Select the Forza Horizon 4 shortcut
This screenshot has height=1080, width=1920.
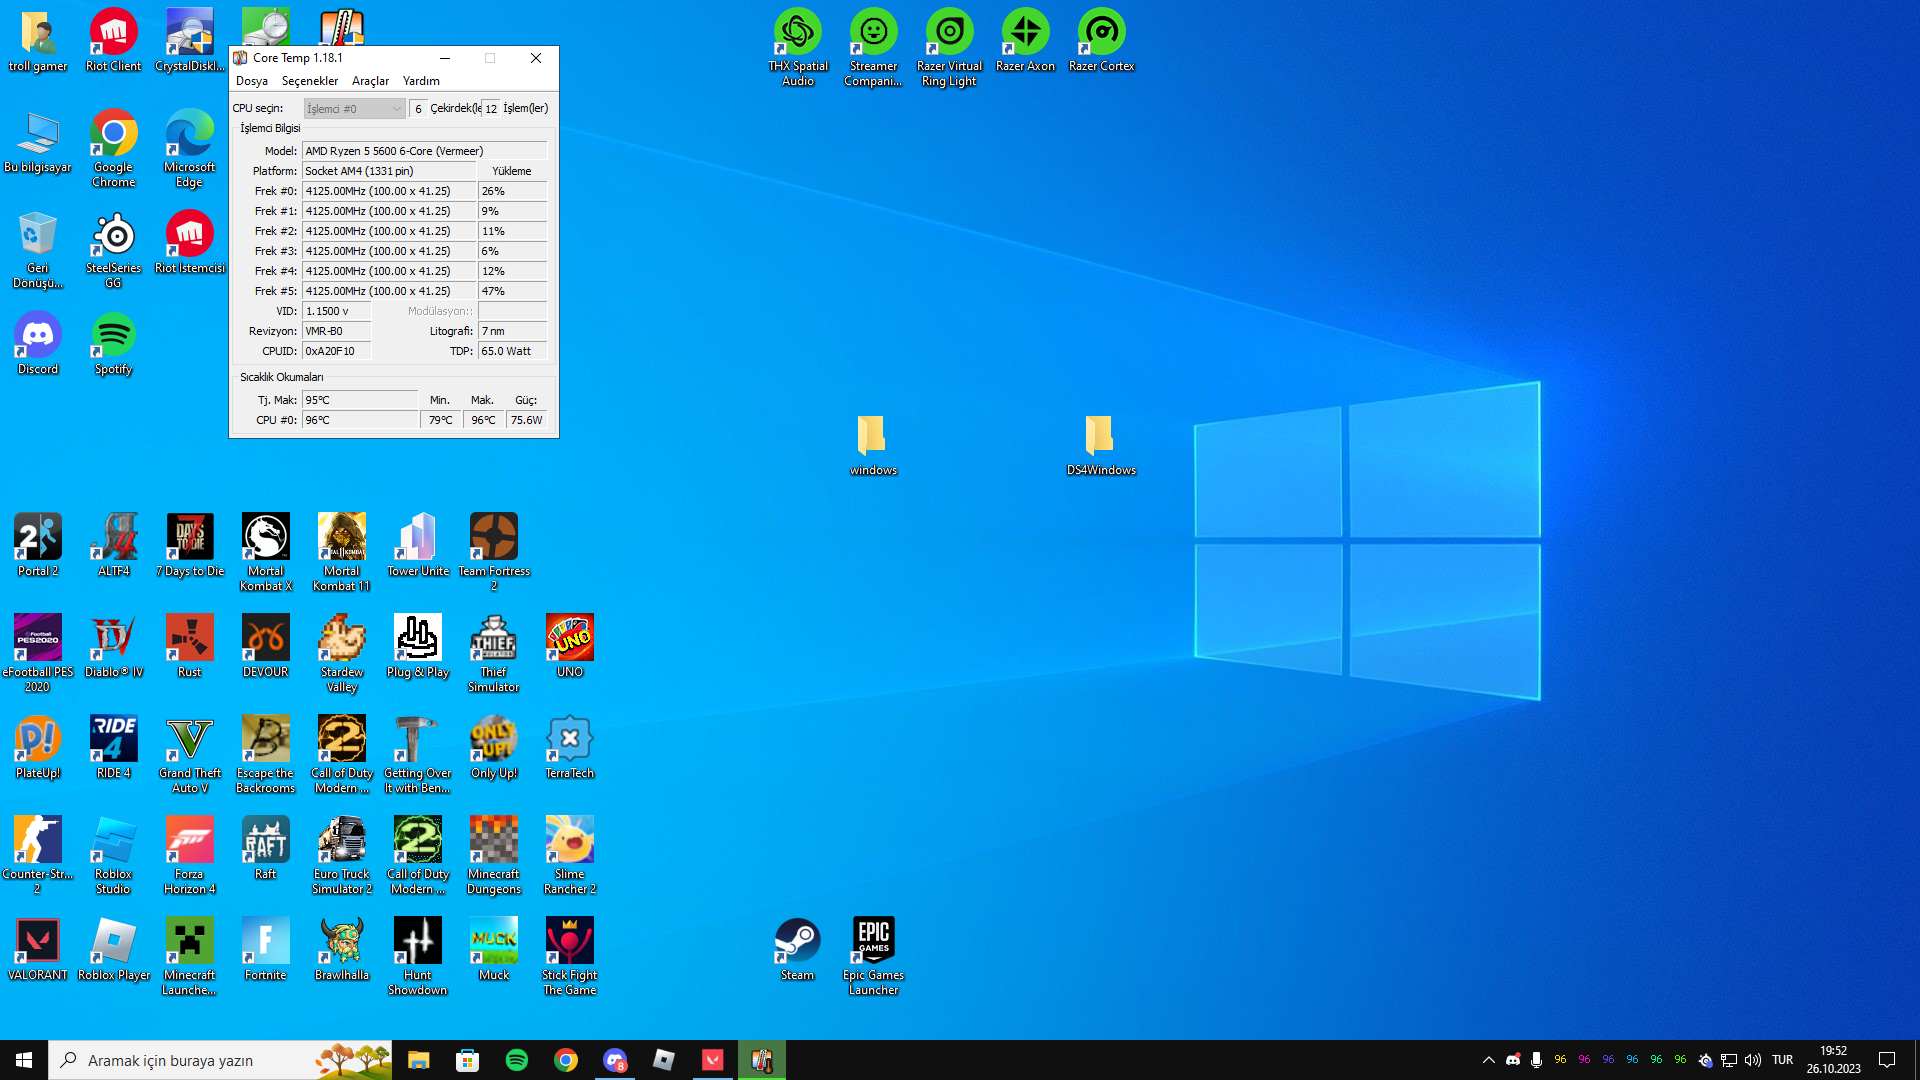coord(190,855)
